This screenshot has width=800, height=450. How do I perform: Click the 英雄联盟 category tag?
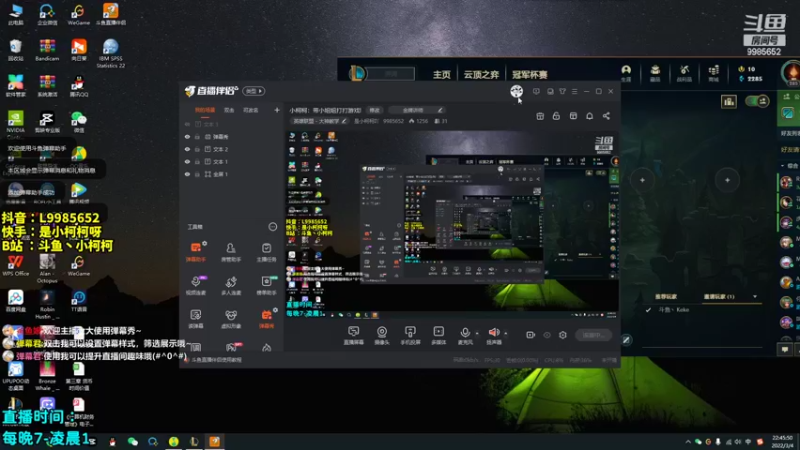[319, 121]
